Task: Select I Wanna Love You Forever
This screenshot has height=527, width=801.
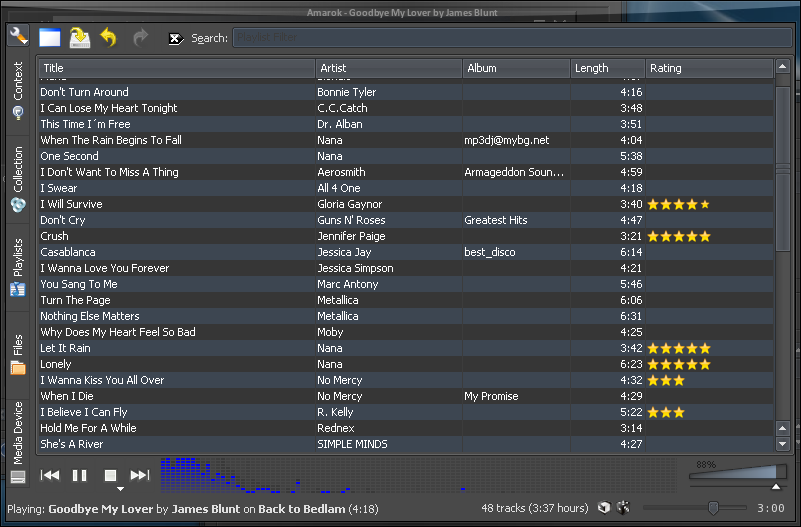Action: pyautogui.click(x=406, y=268)
